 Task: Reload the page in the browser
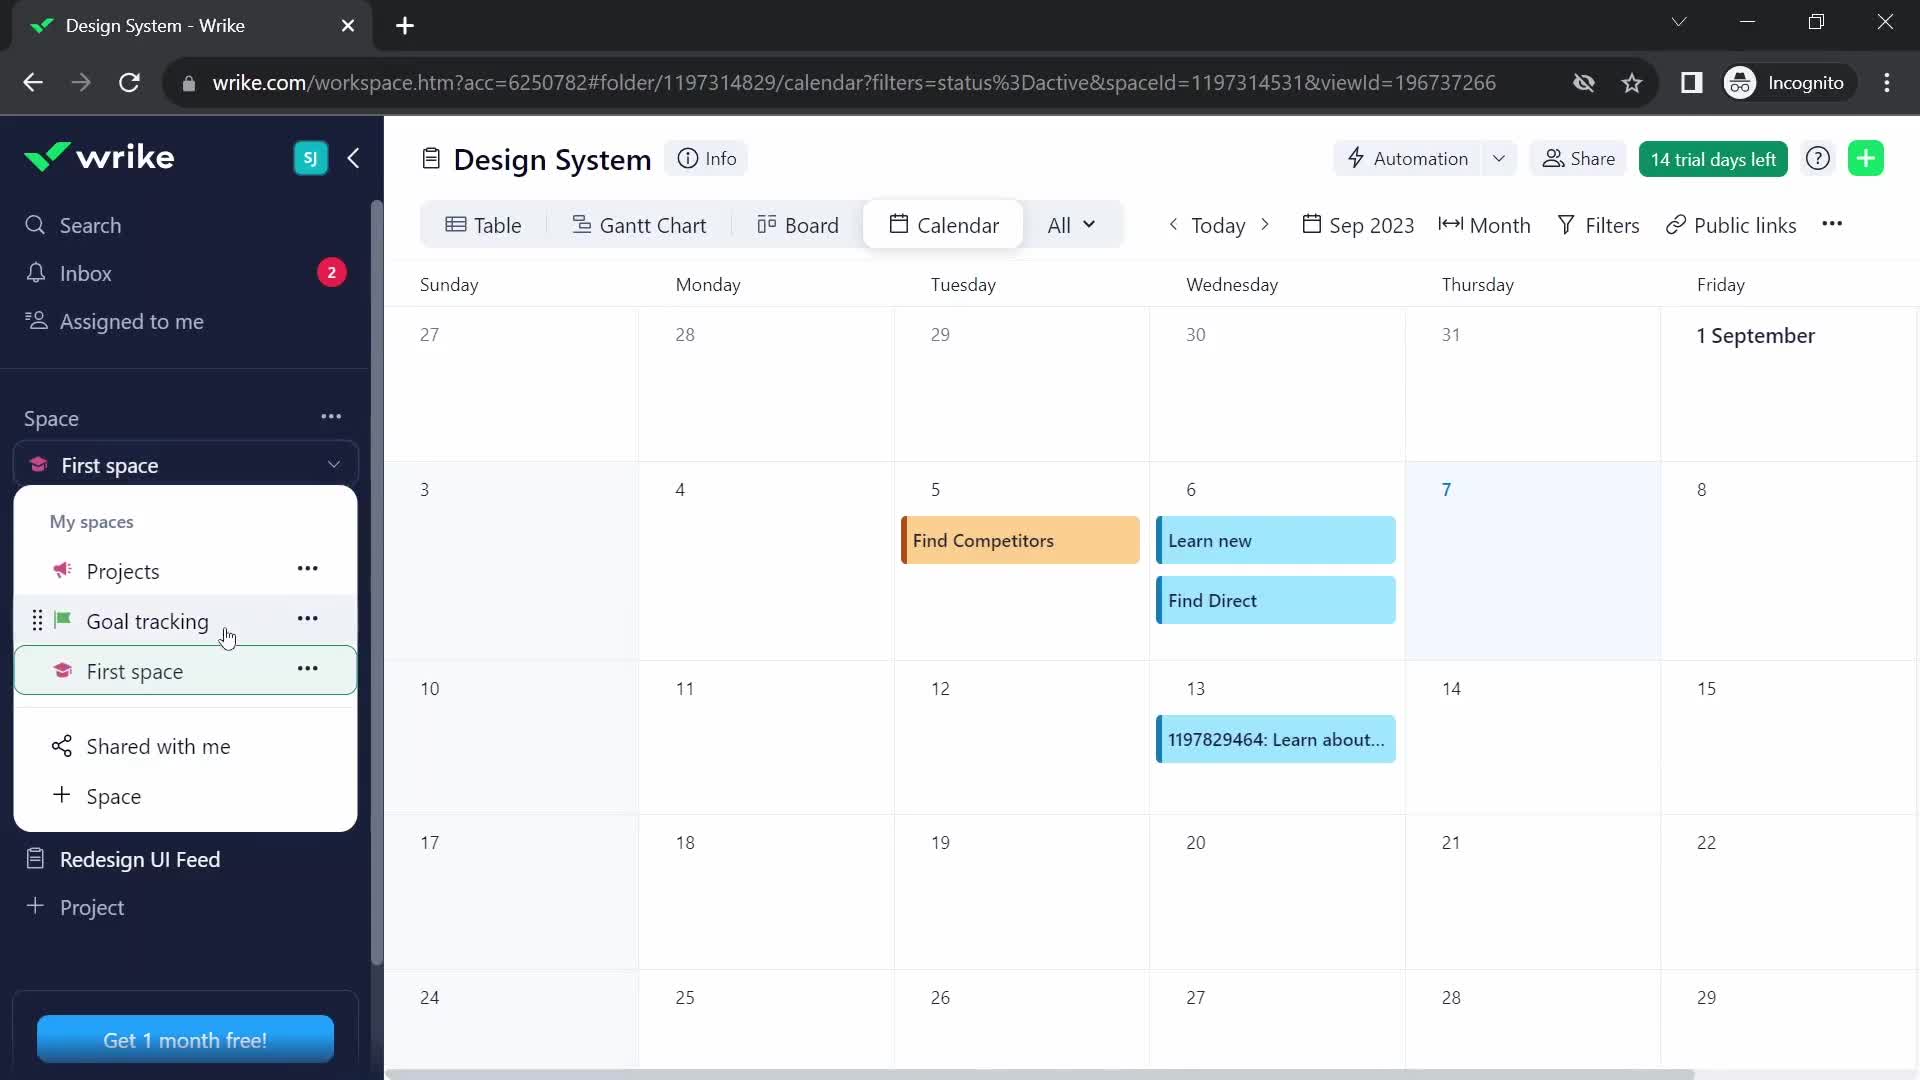pyautogui.click(x=129, y=83)
